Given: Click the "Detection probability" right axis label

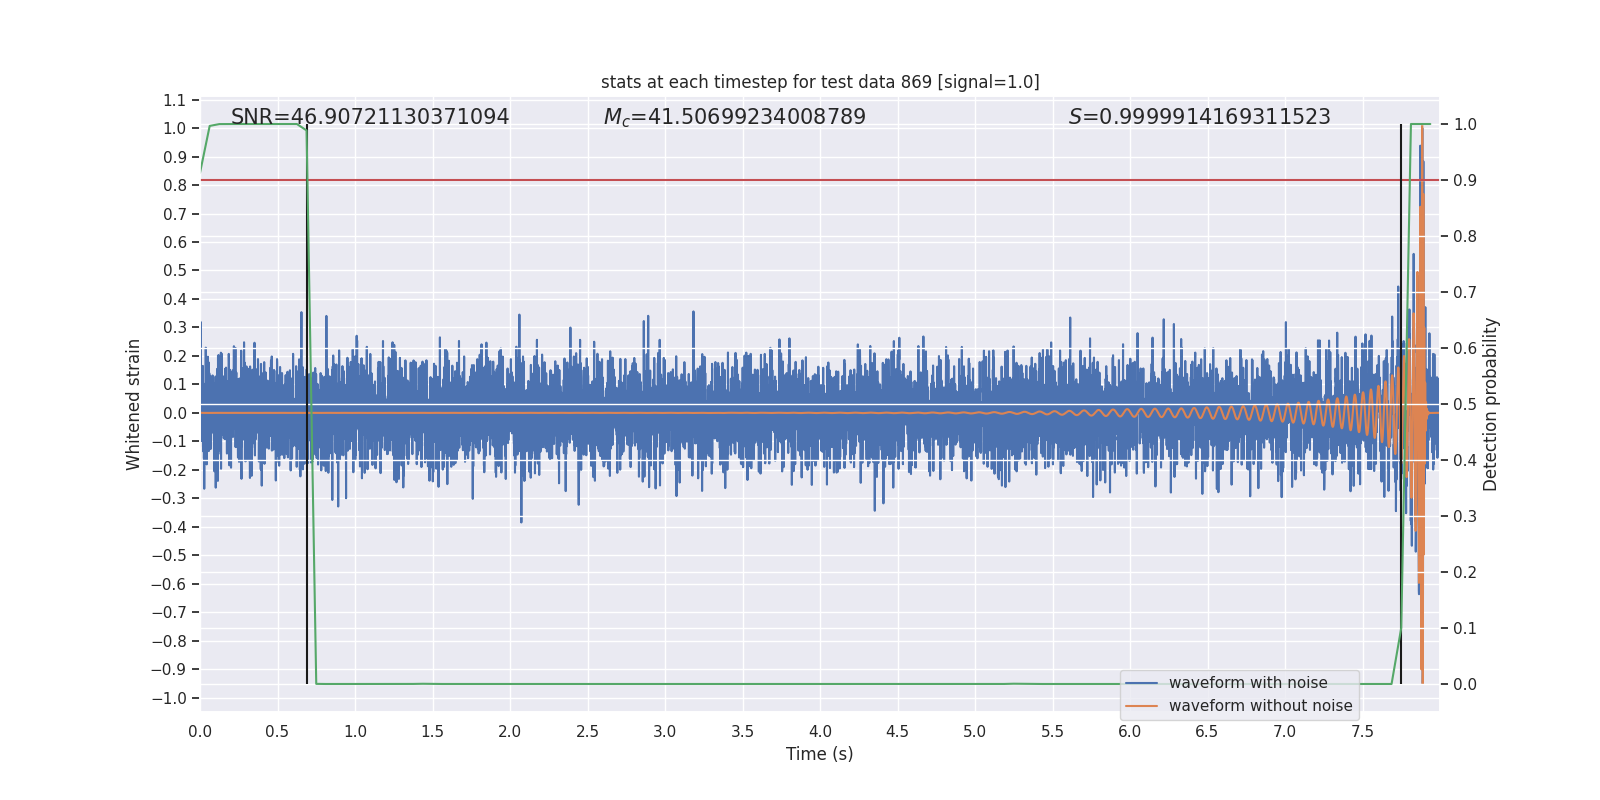Looking at the screenshot, I should click(x=1491, y=405).
